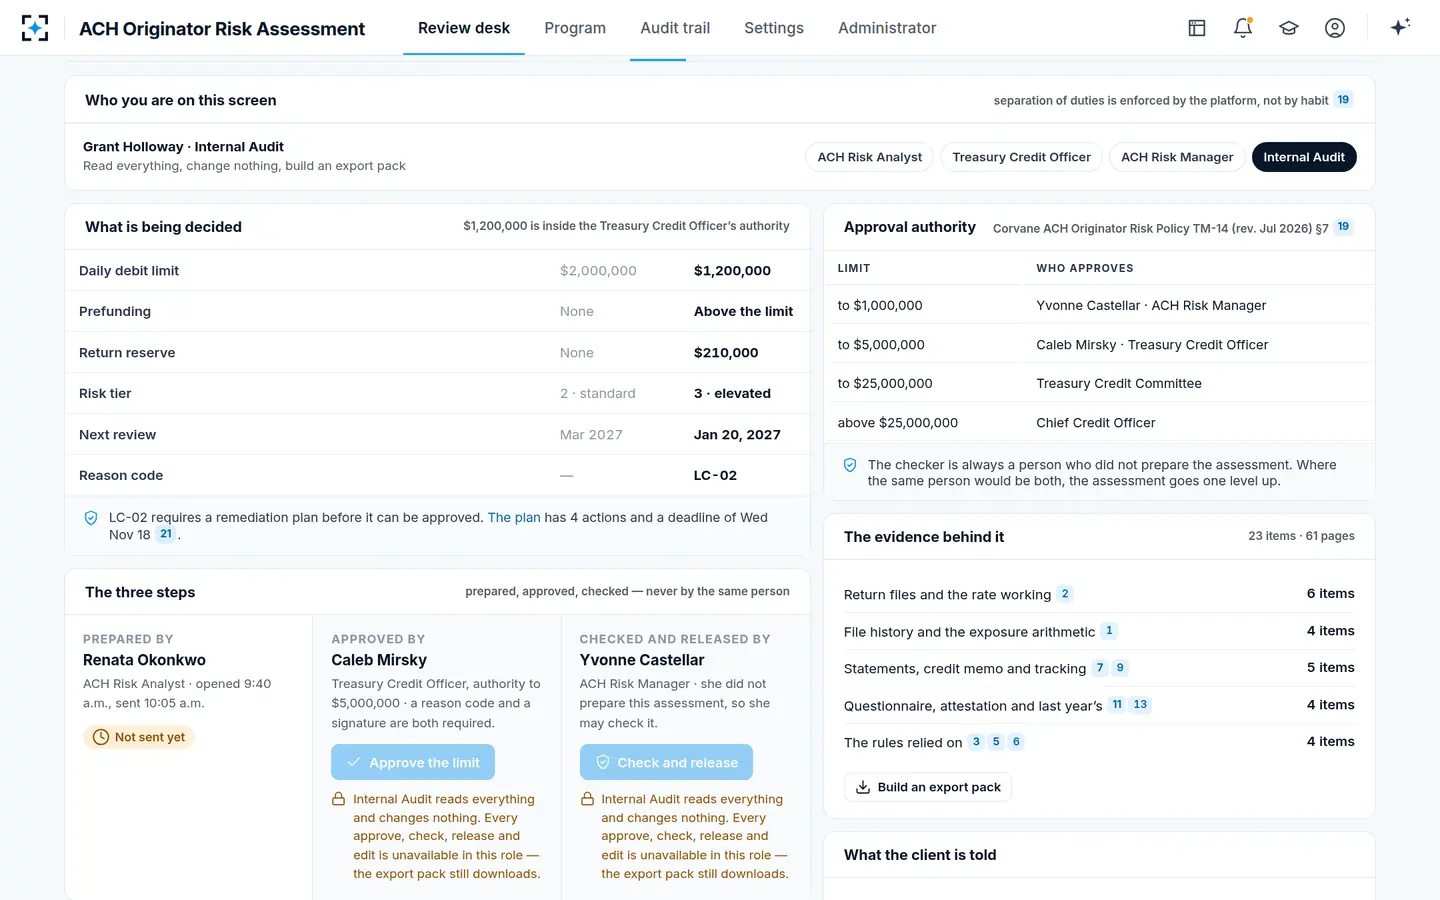Screen dimensions: 1440x900
Task: Open the Program tab
Action: coord(575,28)
